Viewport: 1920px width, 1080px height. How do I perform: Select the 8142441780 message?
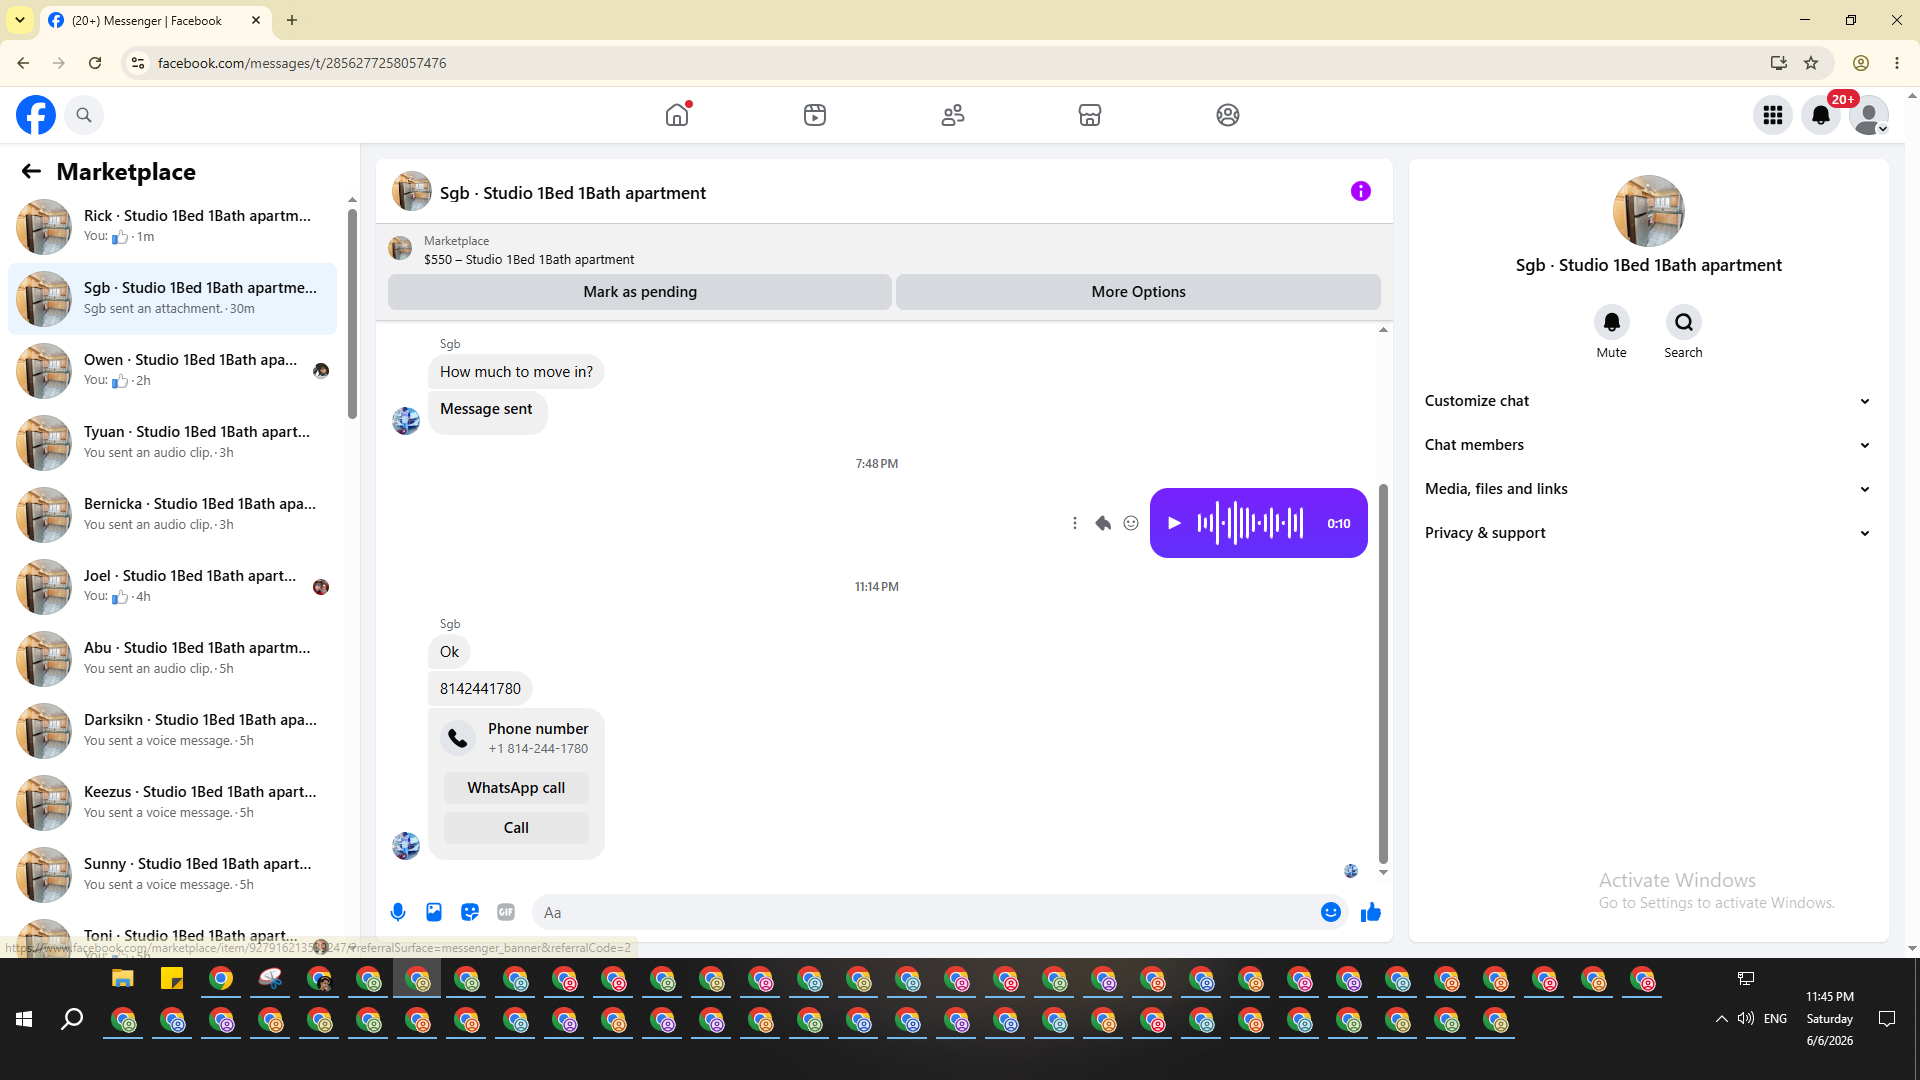480,689
